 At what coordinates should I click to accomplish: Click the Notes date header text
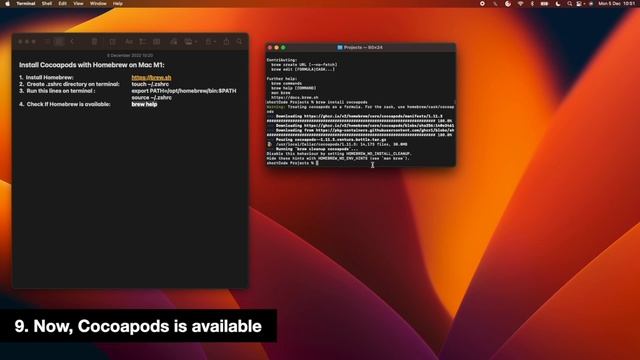[130, 55]
